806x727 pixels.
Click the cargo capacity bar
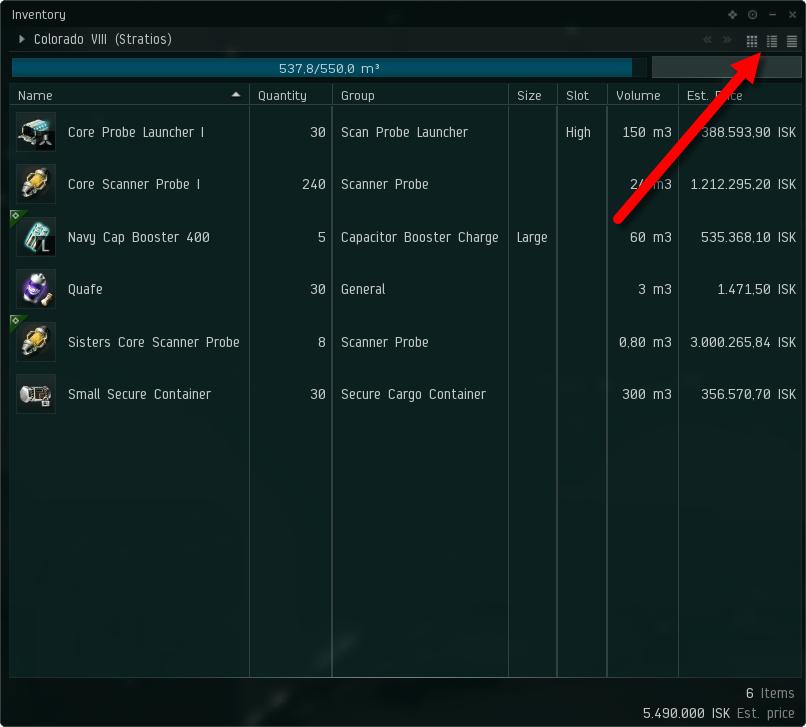(321, 68)
